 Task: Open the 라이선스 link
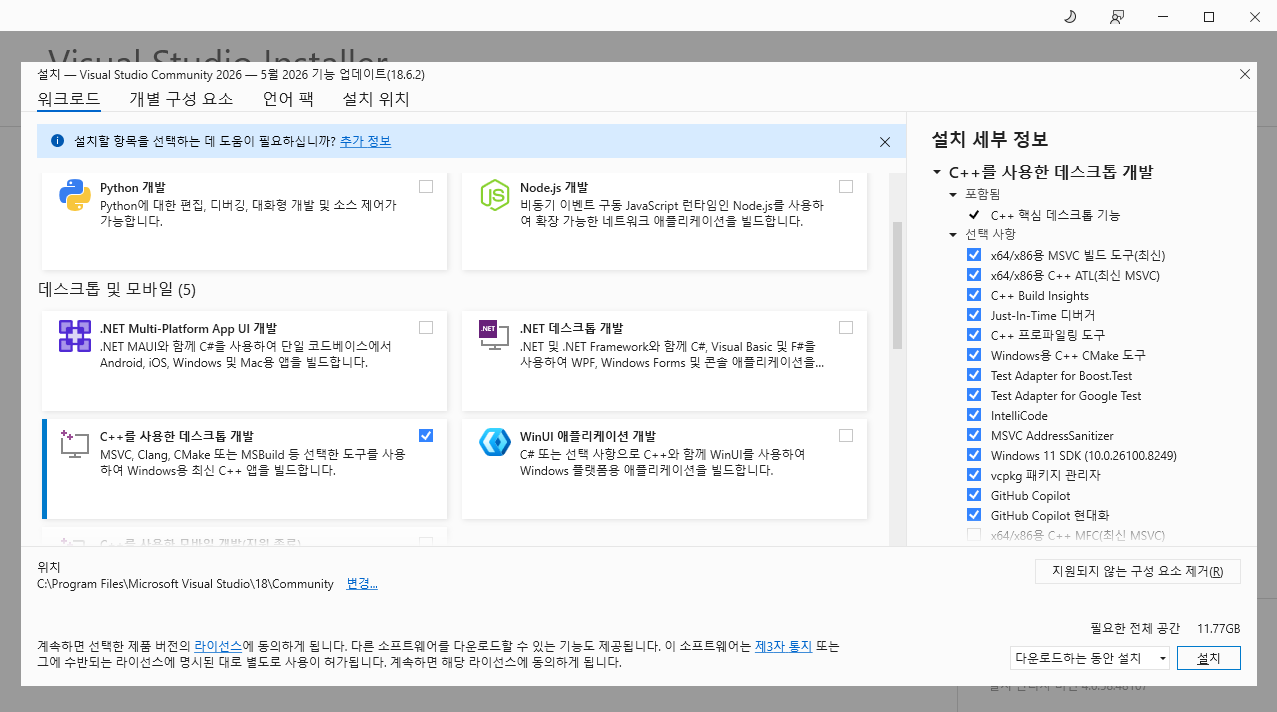pos(218,646)
